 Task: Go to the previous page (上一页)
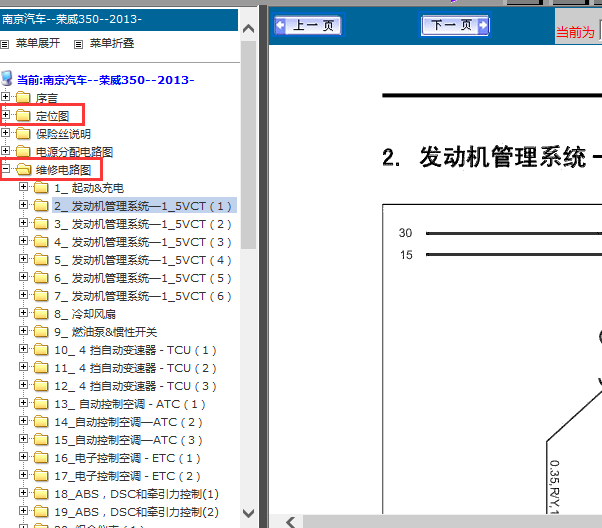coord(309,25)
